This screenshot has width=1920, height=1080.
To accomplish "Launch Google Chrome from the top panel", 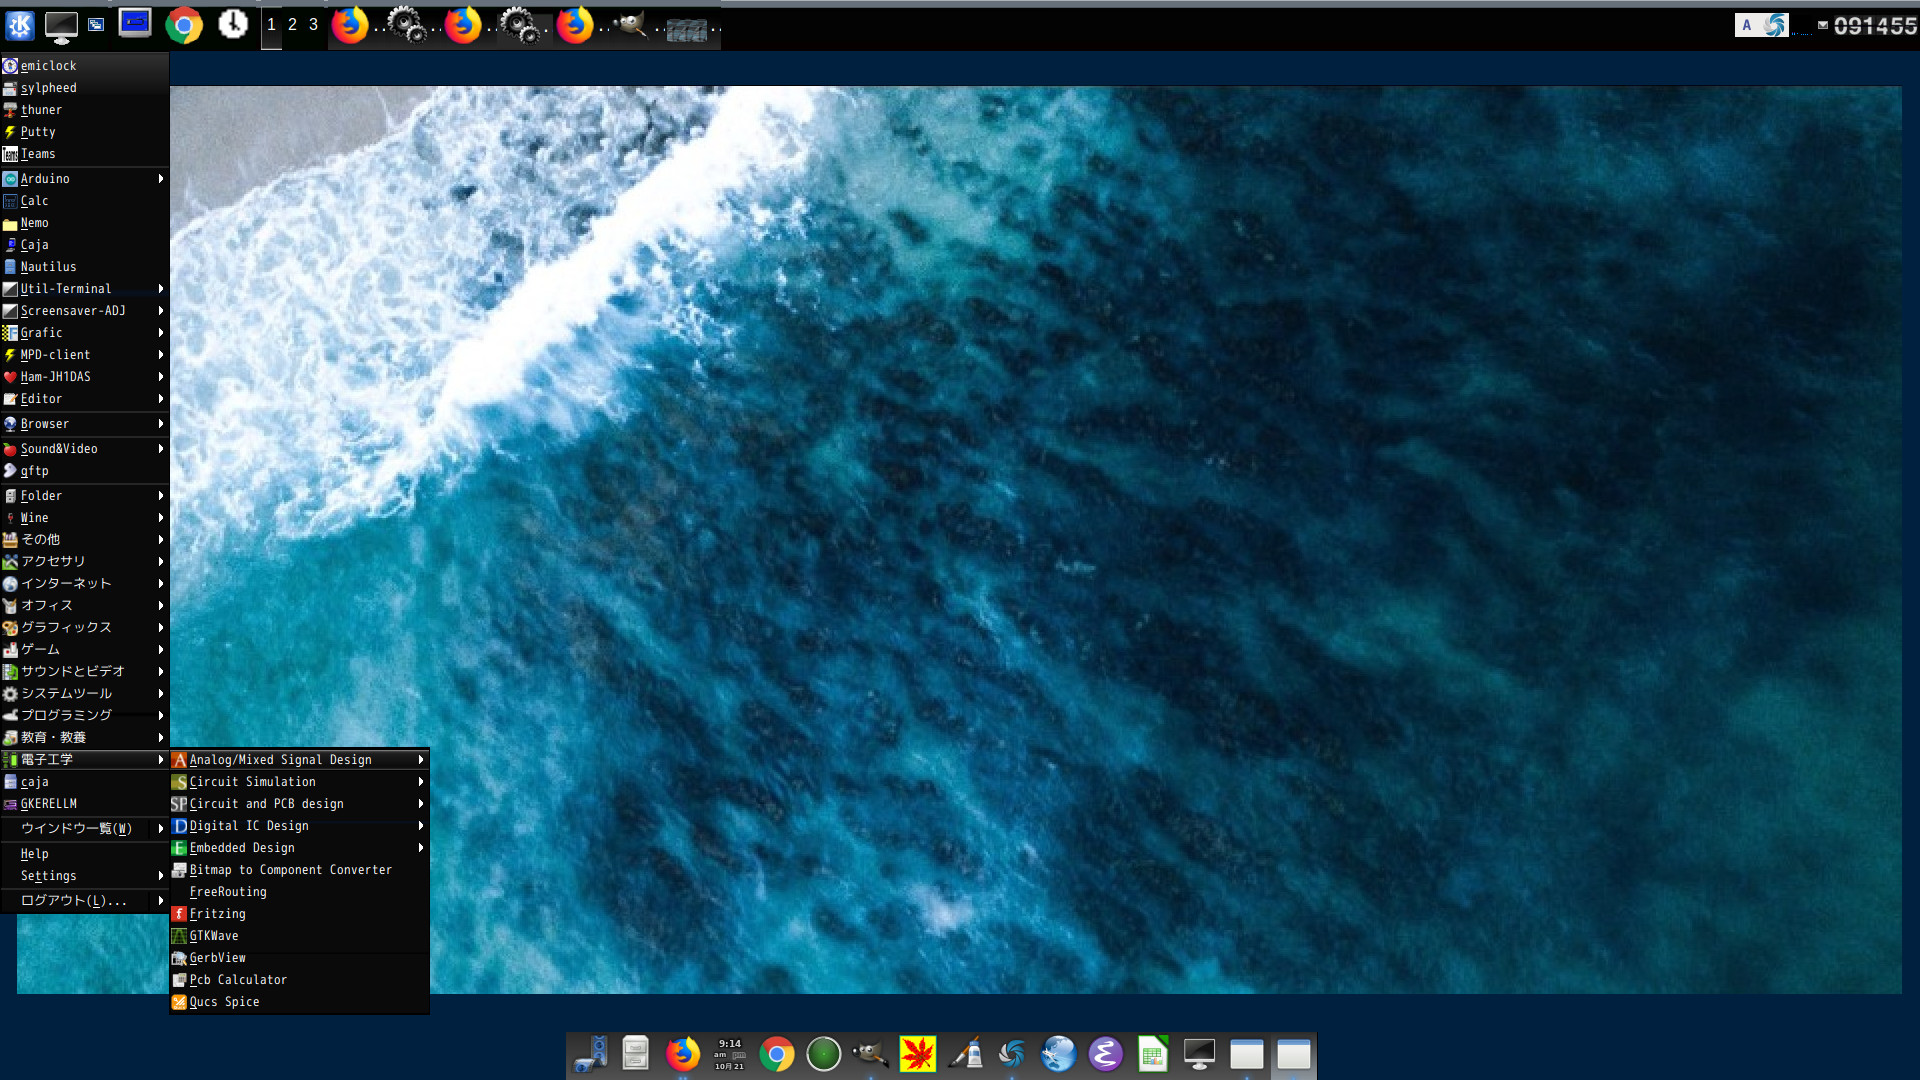I will (184, 27).
